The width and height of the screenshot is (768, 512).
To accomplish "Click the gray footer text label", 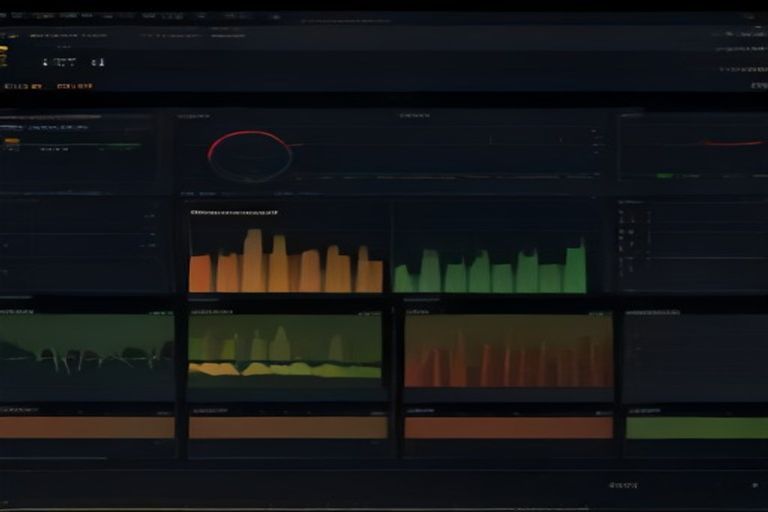I will coord(624,485).
